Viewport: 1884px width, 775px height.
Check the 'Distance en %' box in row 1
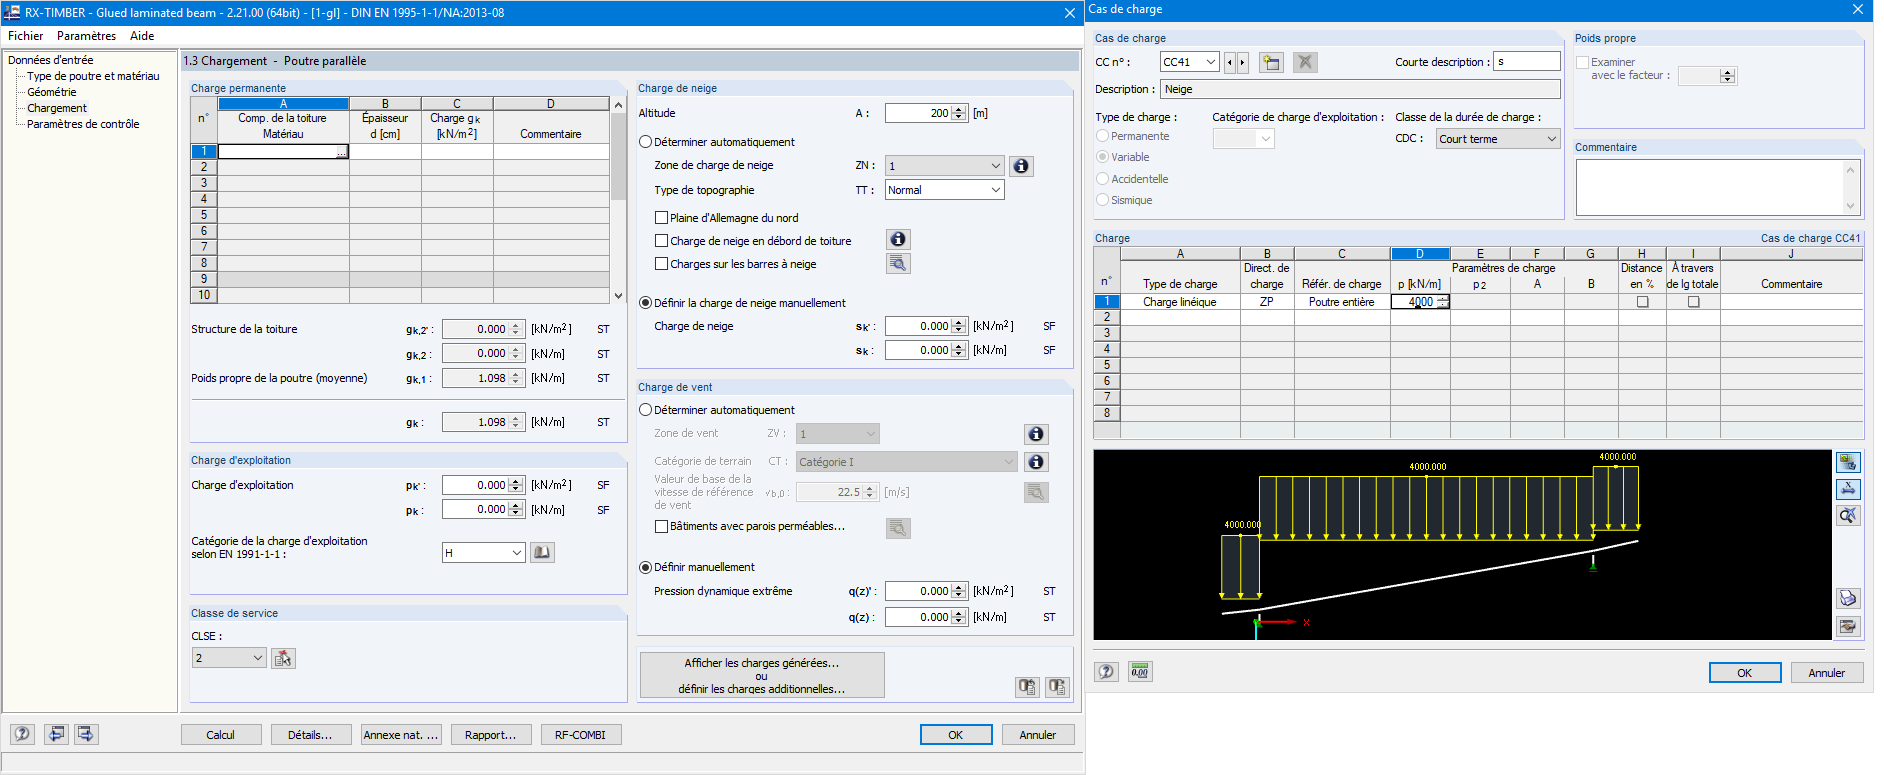point(1642,302)
